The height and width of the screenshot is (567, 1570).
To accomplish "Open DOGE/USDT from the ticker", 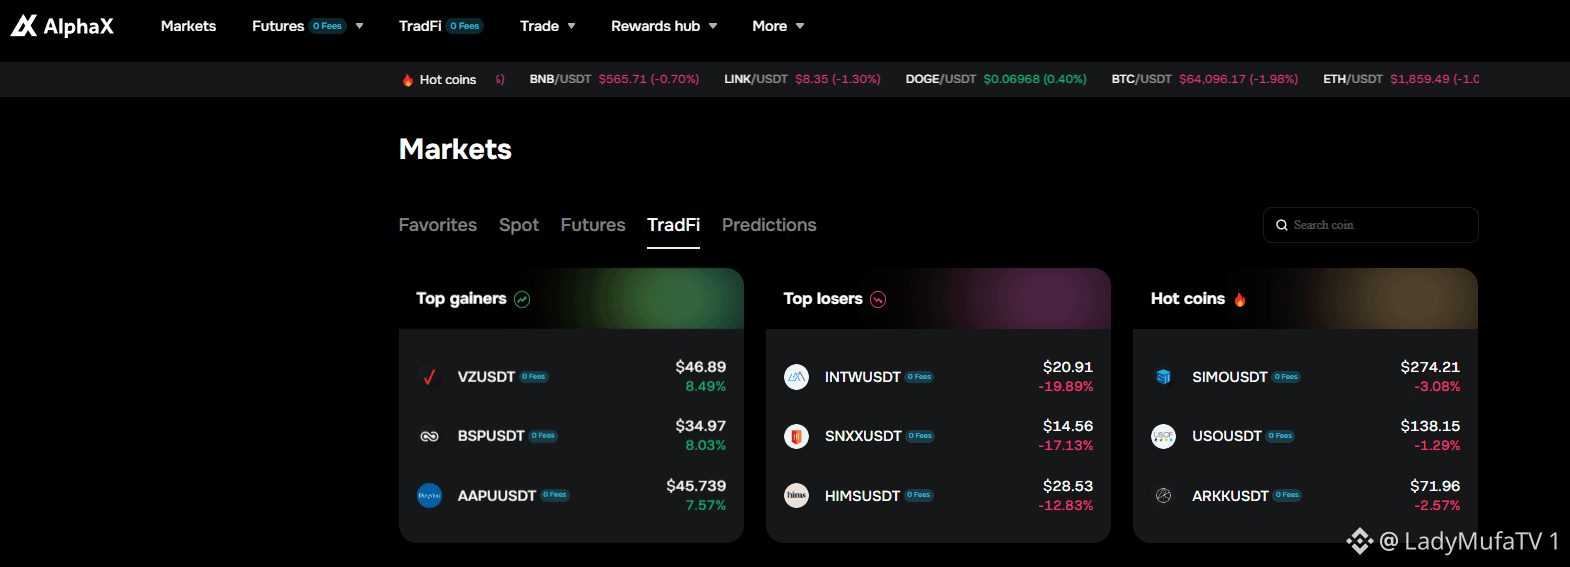I will (x=996, y=79).
